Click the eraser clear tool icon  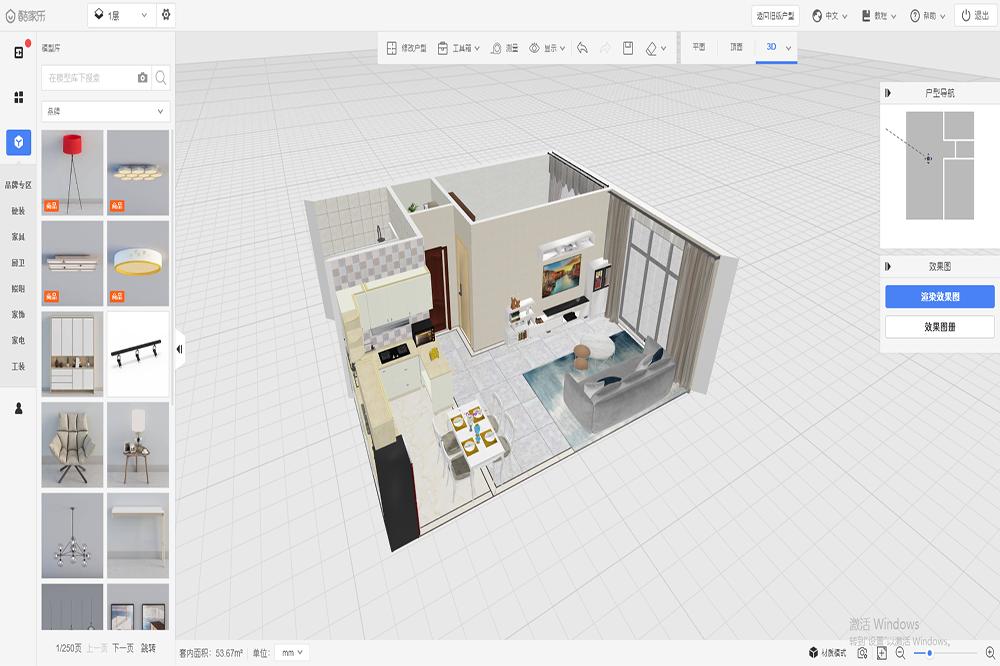[651, 48]
